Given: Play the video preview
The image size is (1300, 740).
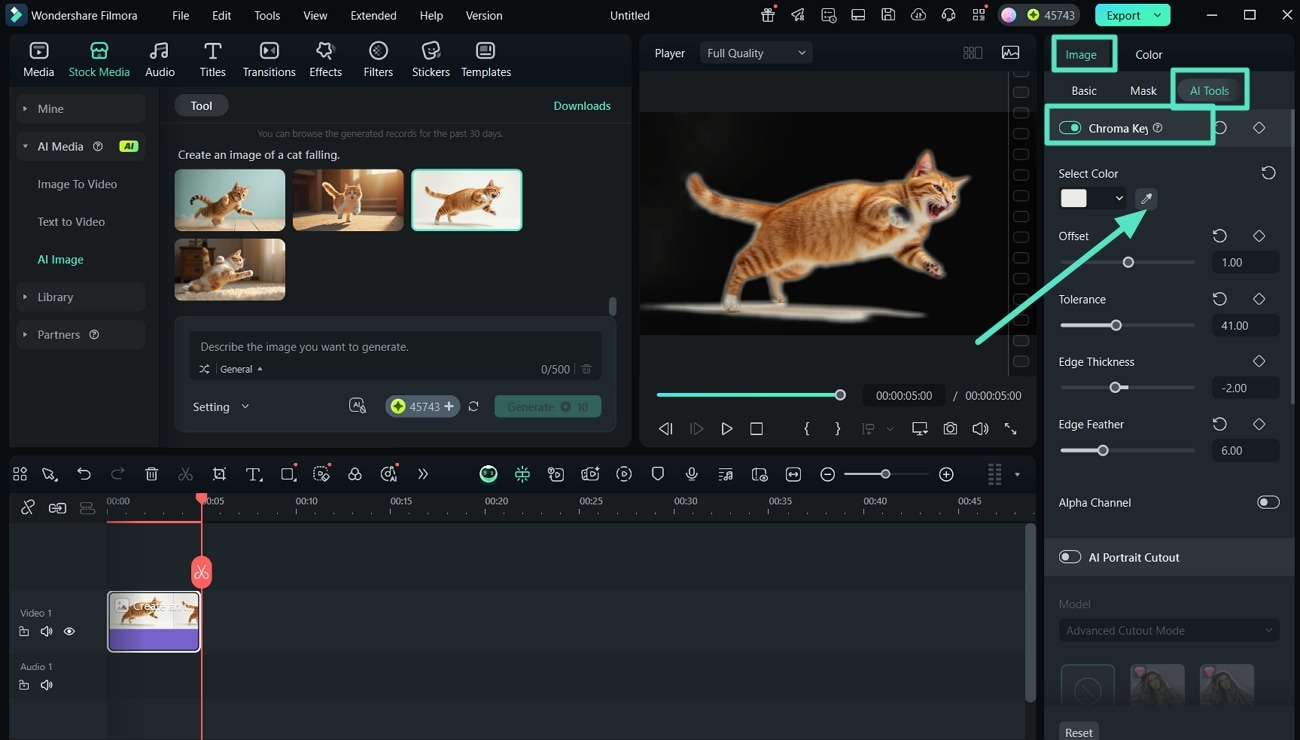Looking at the screenshot, I should (727, 428).
